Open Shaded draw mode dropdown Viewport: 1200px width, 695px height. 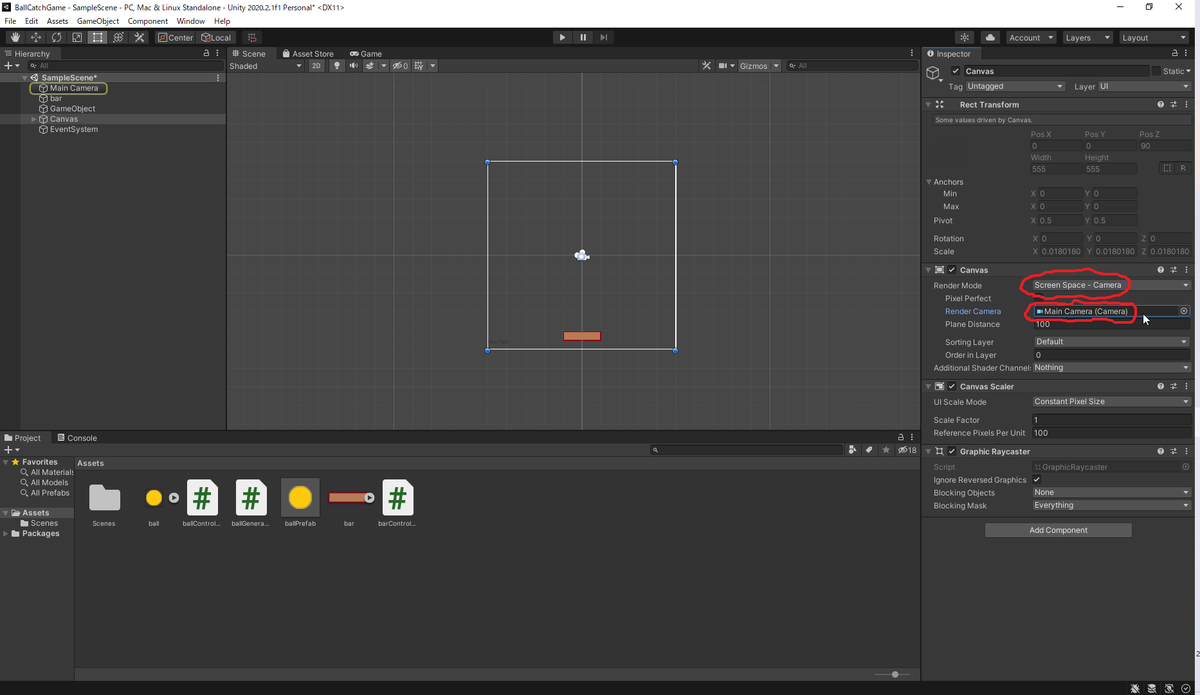coord(265,66)
